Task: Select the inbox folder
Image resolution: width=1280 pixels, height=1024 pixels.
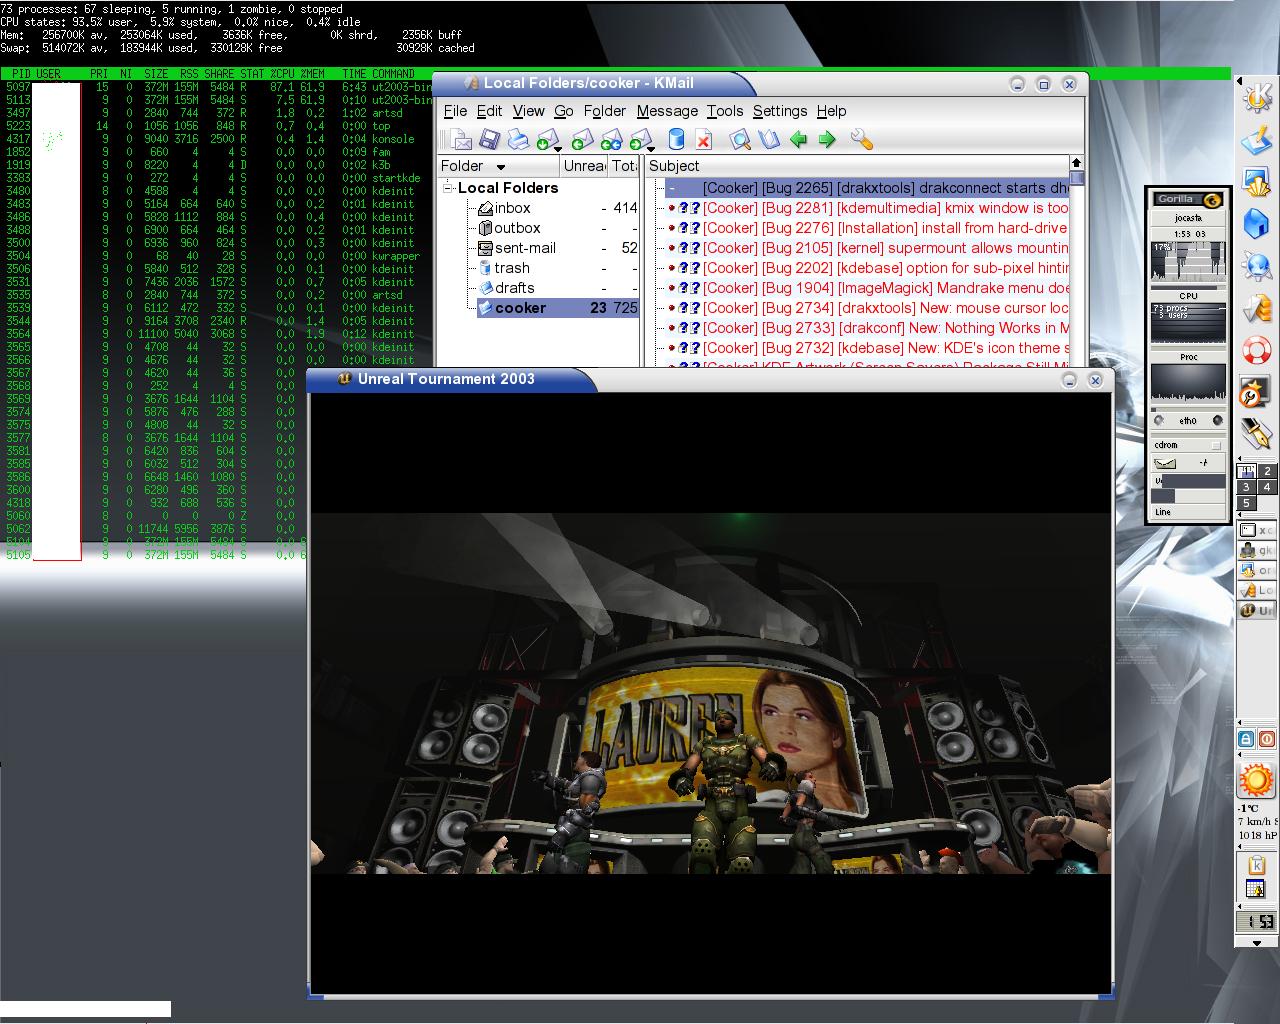Action: [512, 208]
